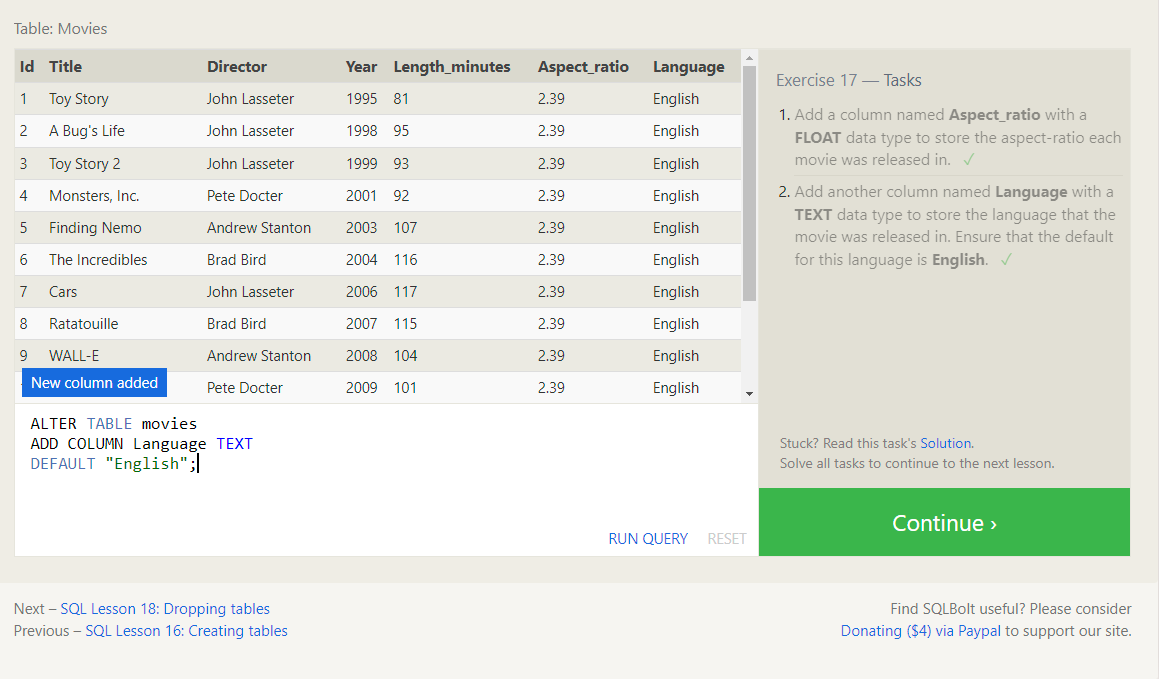Go back to SQL Lesson 16: Creating tables
Screen dimensions: 1159x679
[186, 631]
